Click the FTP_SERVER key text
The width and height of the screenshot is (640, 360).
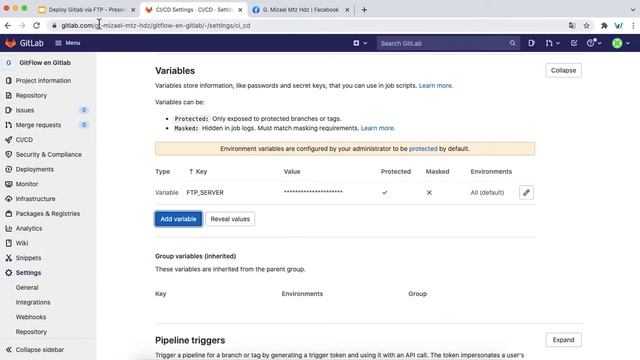(205, 192)
